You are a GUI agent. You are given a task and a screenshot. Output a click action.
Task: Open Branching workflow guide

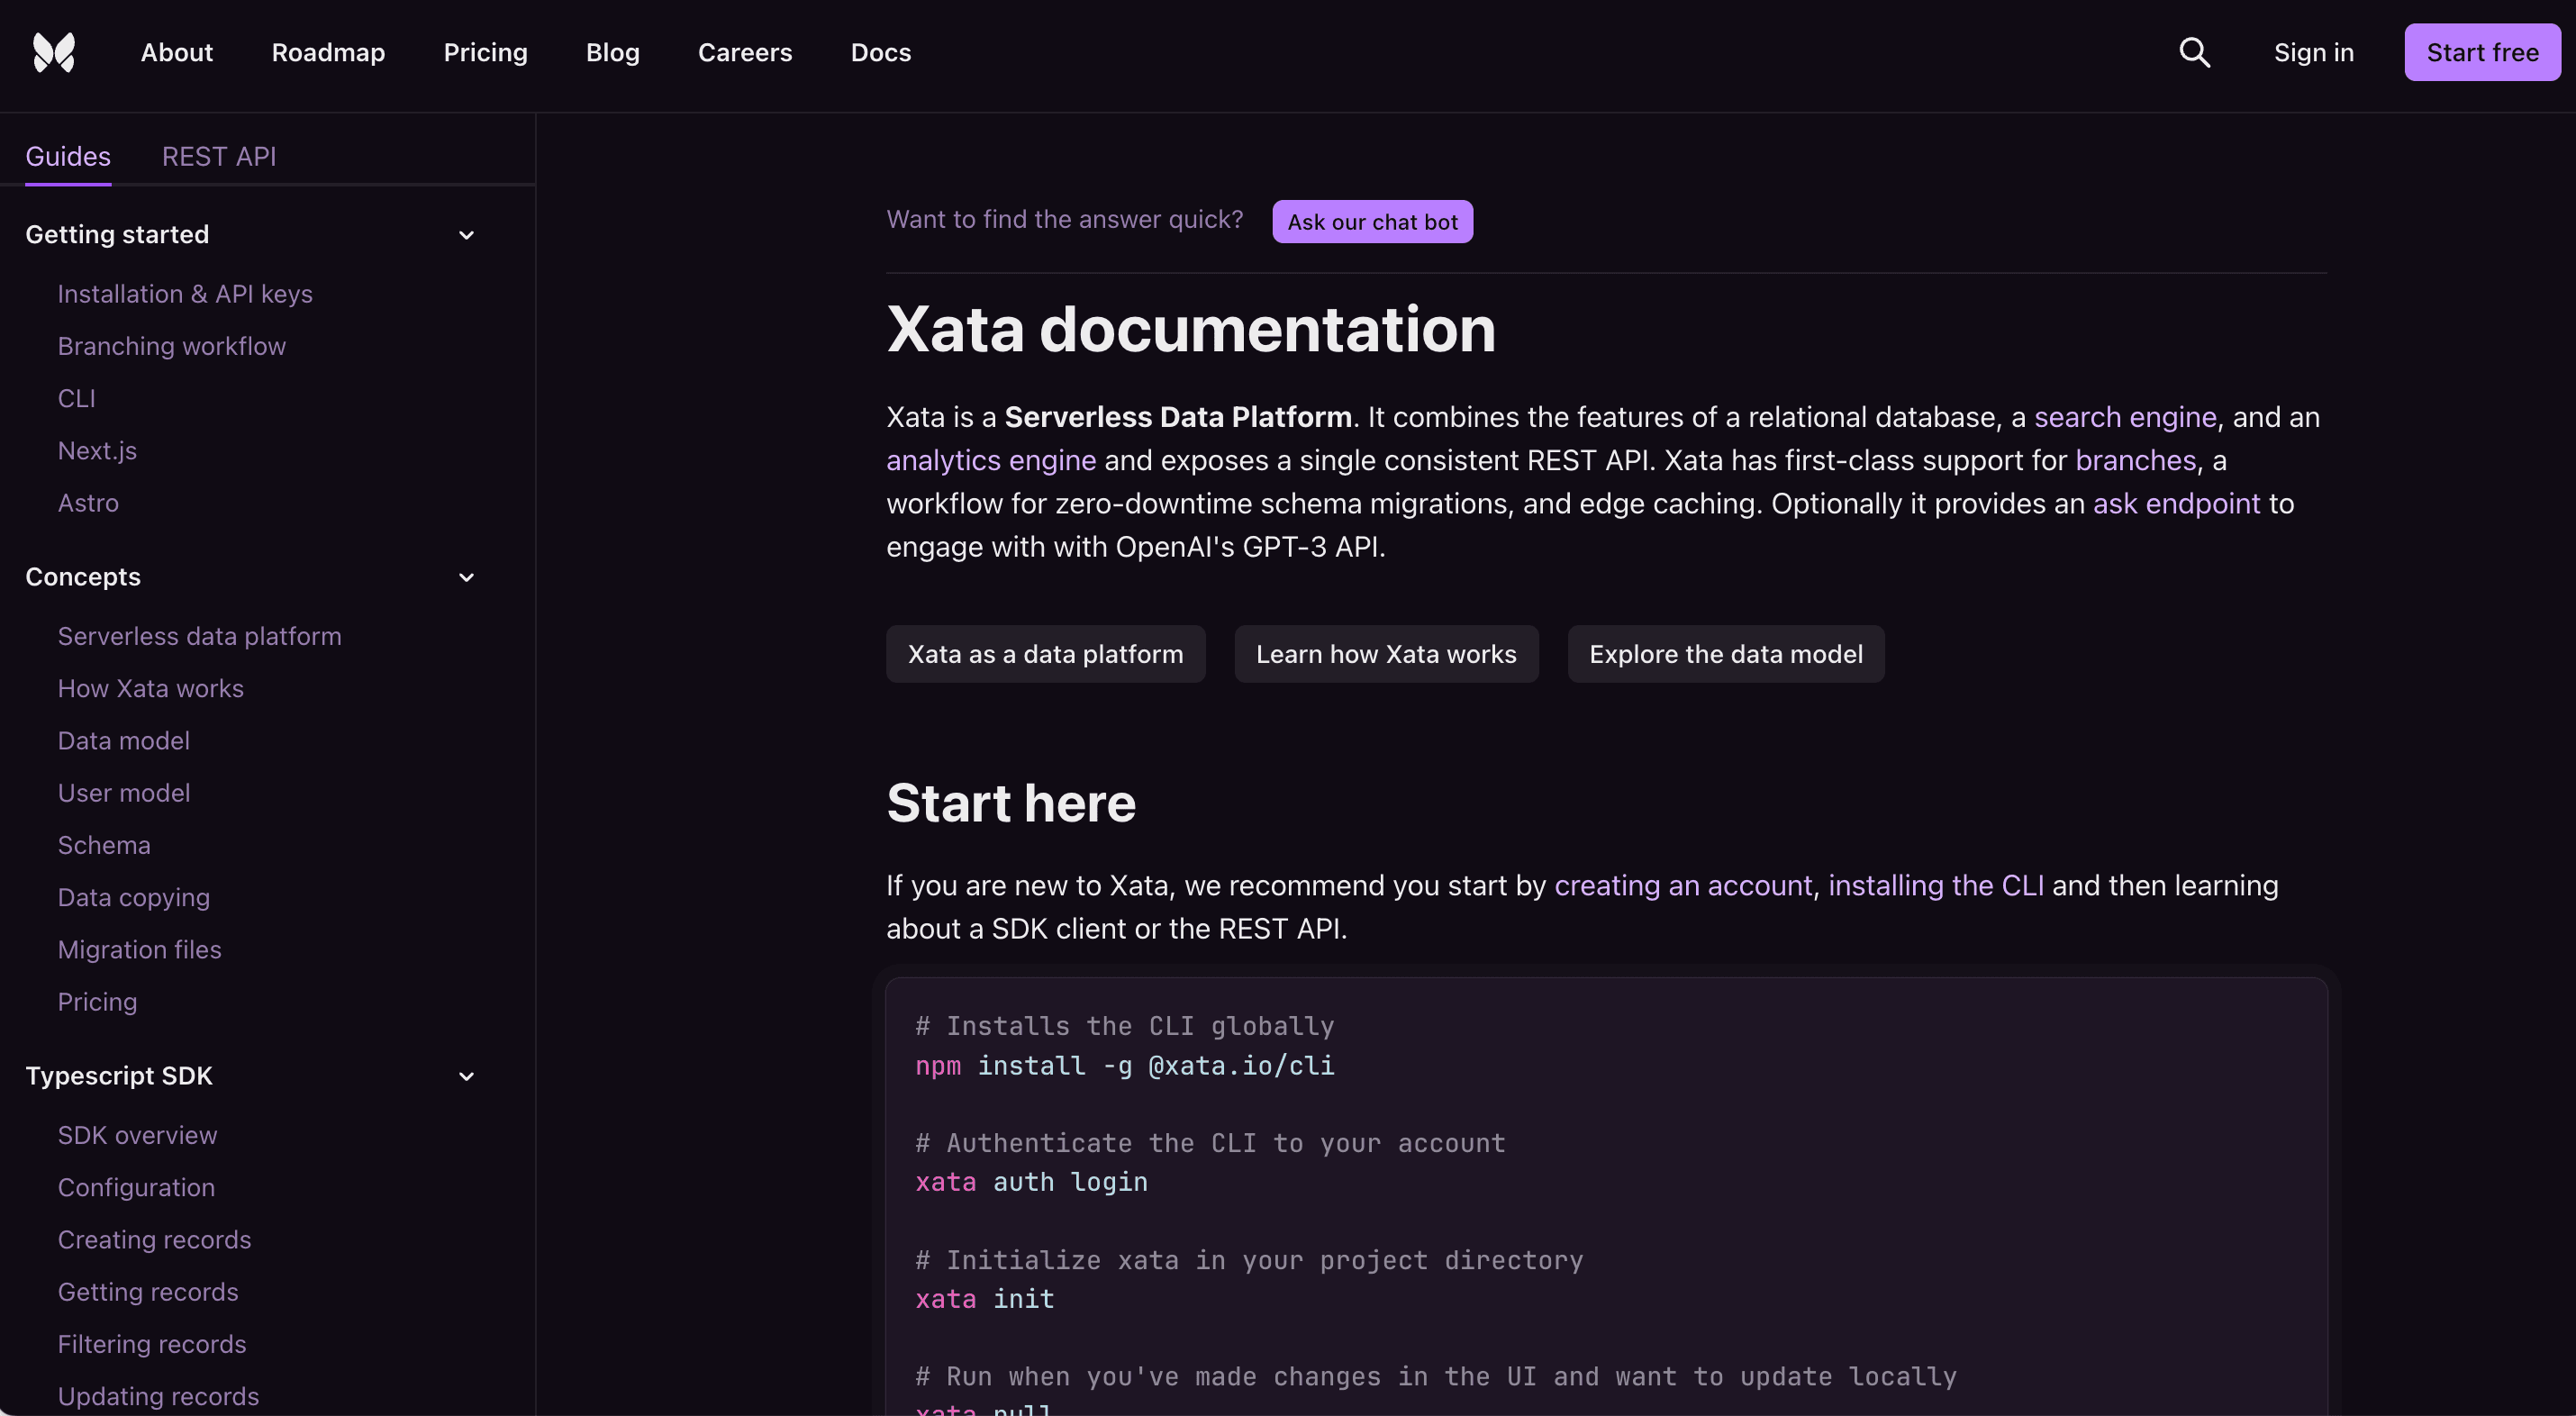[171, 346]
